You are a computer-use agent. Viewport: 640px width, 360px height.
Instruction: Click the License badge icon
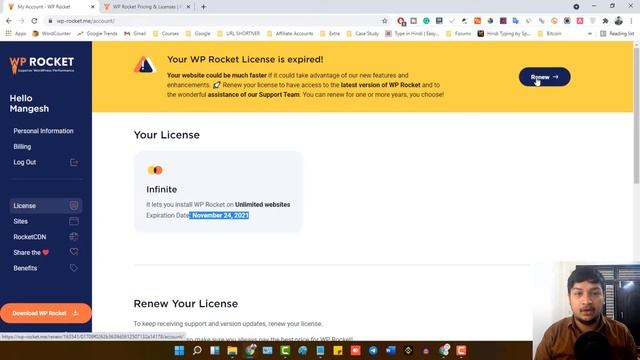pos(74,205)
